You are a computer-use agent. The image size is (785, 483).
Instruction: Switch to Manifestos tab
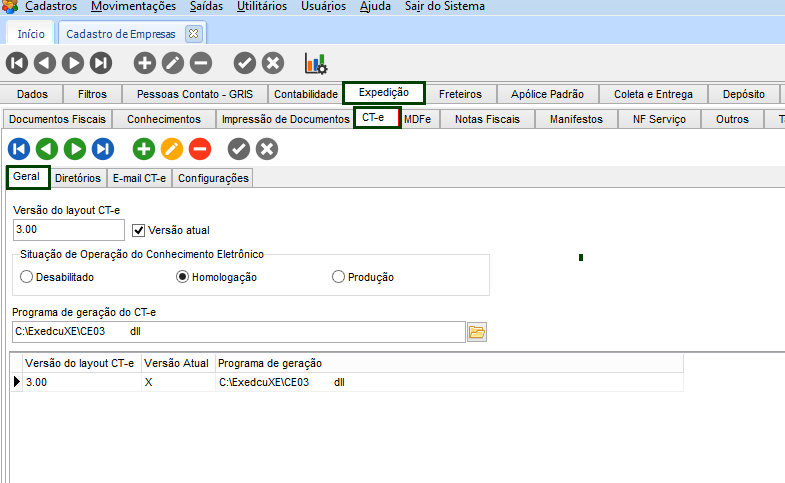576,119
